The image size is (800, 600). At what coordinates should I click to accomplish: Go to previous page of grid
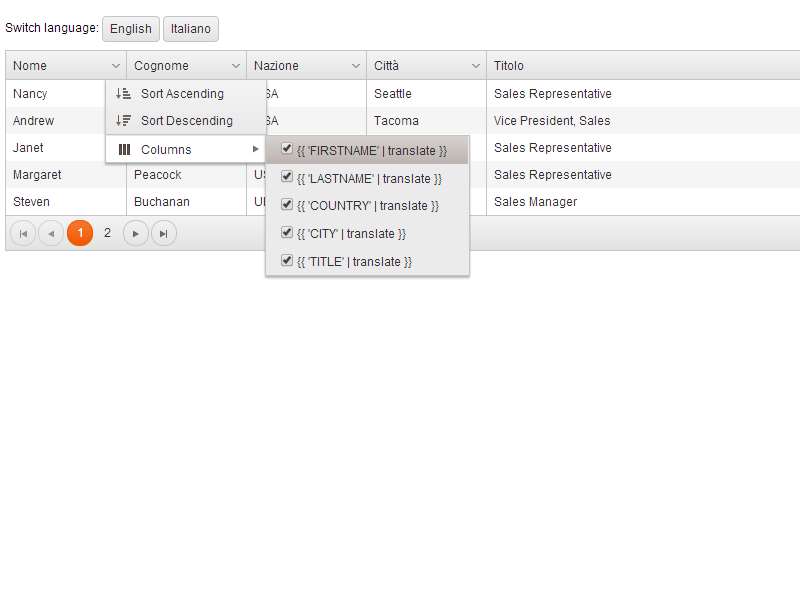(x=51, y=233)
